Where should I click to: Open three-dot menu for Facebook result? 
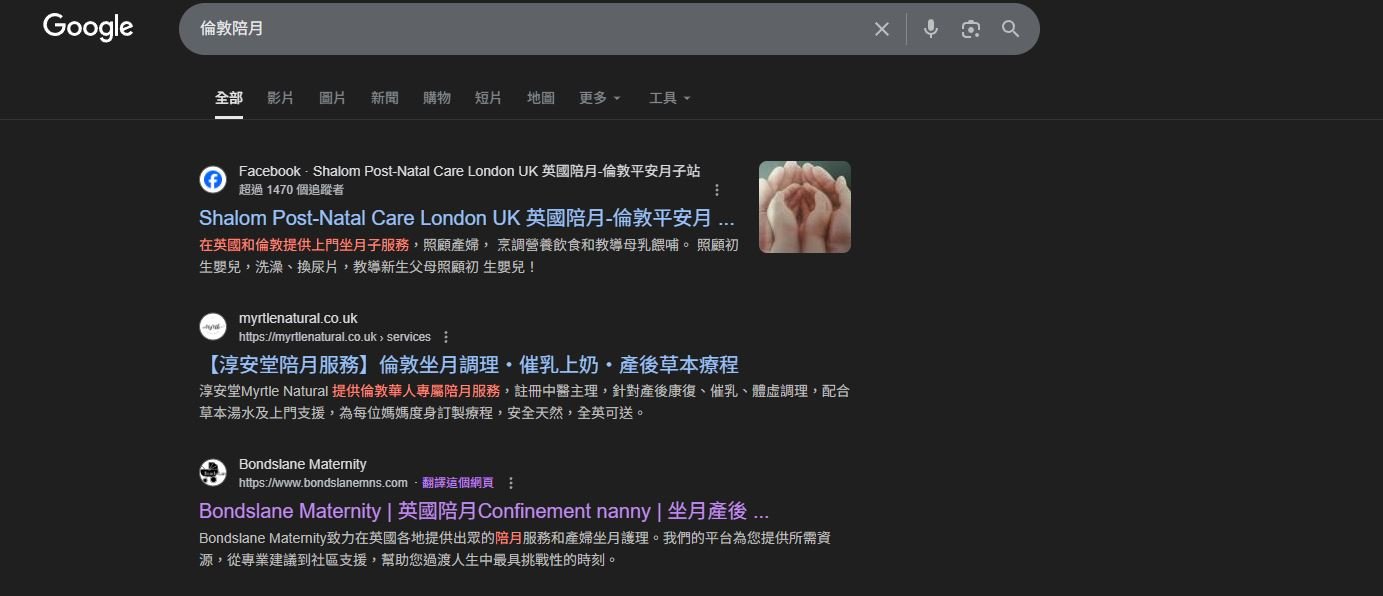(716, 190)
